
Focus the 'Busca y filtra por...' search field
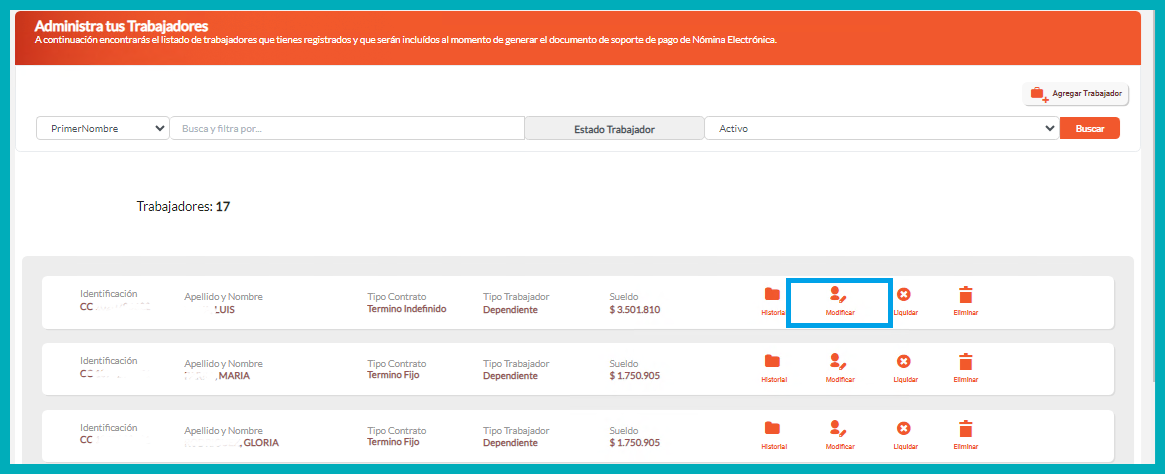point(347,129)
